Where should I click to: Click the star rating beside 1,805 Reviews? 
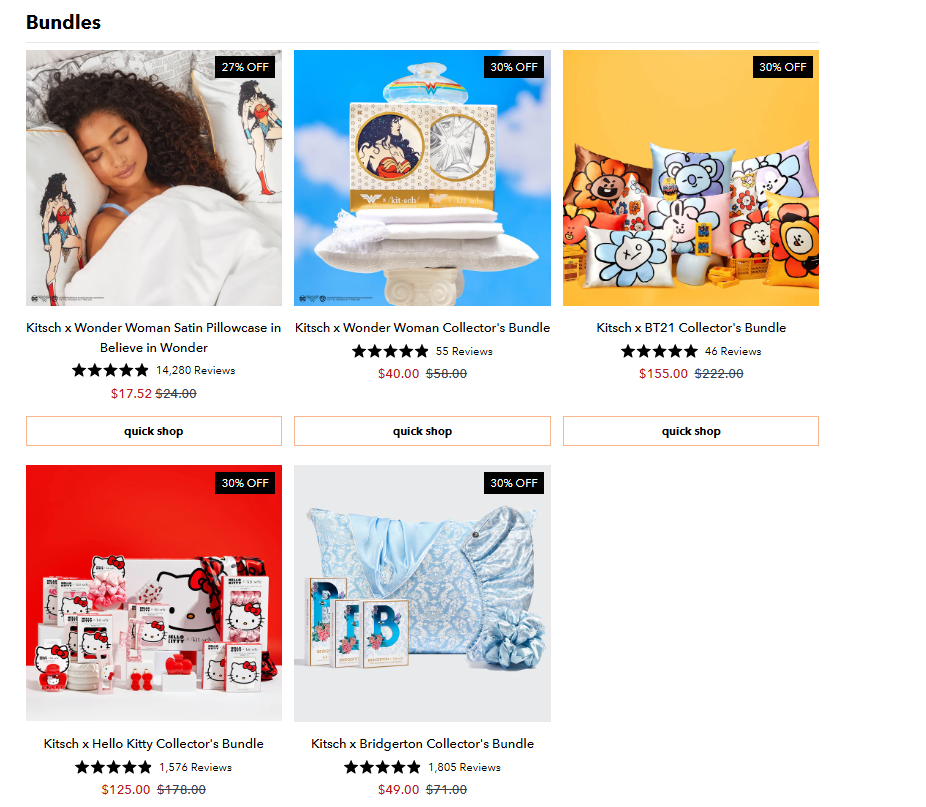pos(382,767)
